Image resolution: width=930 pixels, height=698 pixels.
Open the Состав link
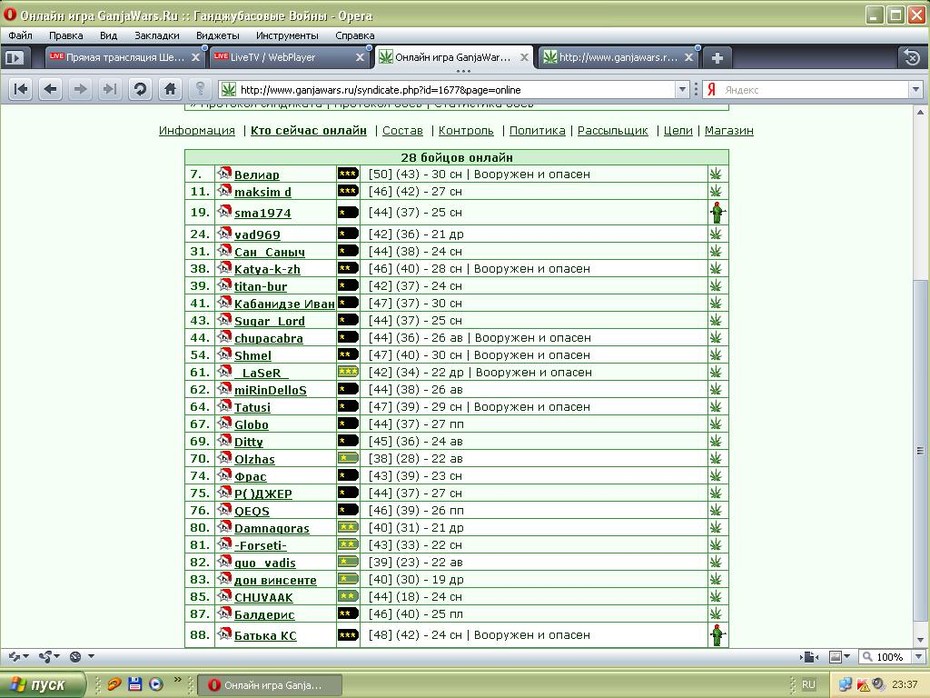(403, 130)
